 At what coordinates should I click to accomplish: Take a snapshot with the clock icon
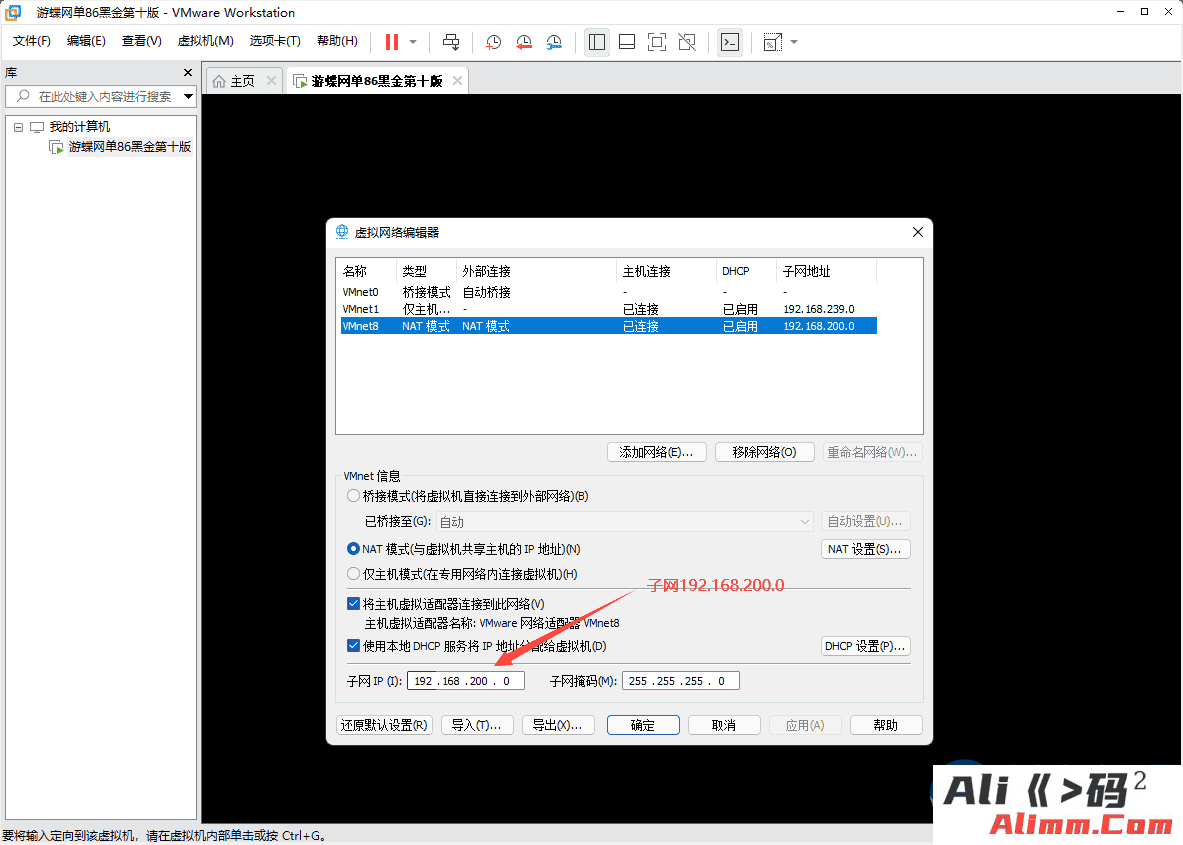click(x=493, y=42)
